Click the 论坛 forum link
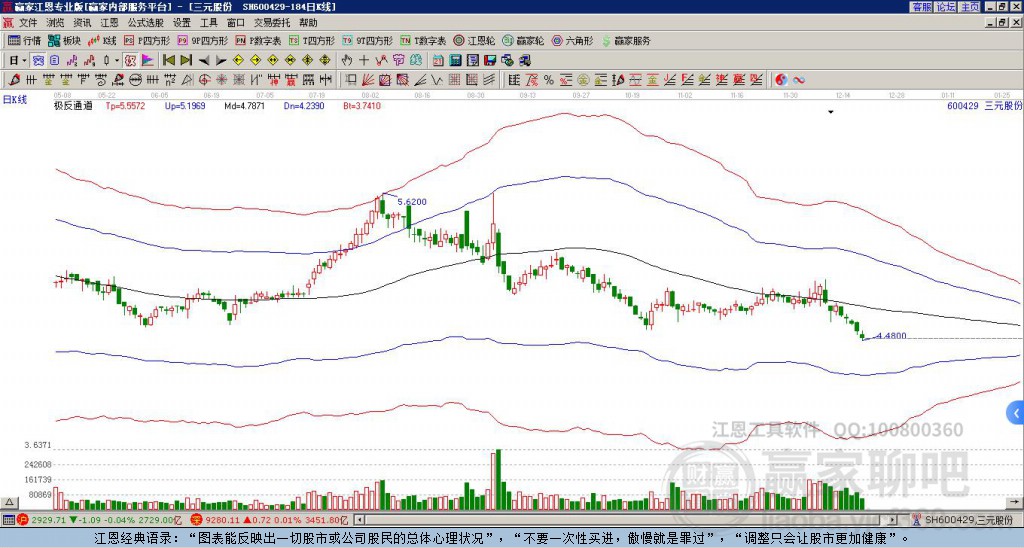 945,6
